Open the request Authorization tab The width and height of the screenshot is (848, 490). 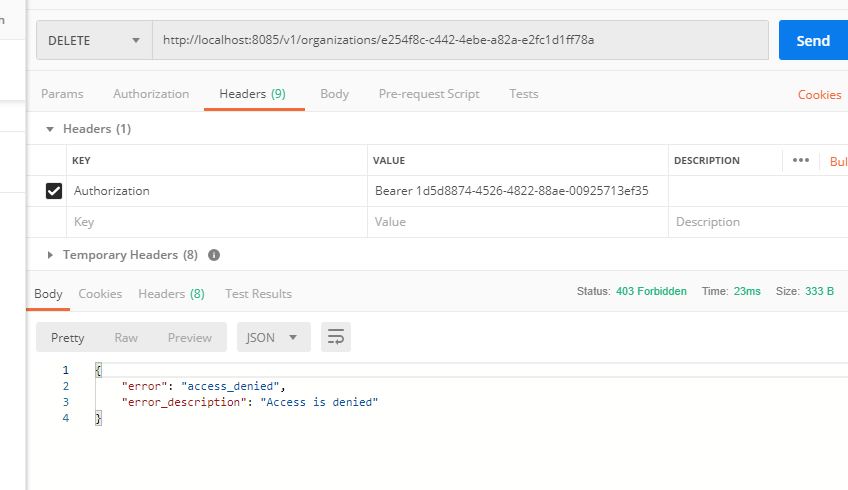click(x=151, y=94)
